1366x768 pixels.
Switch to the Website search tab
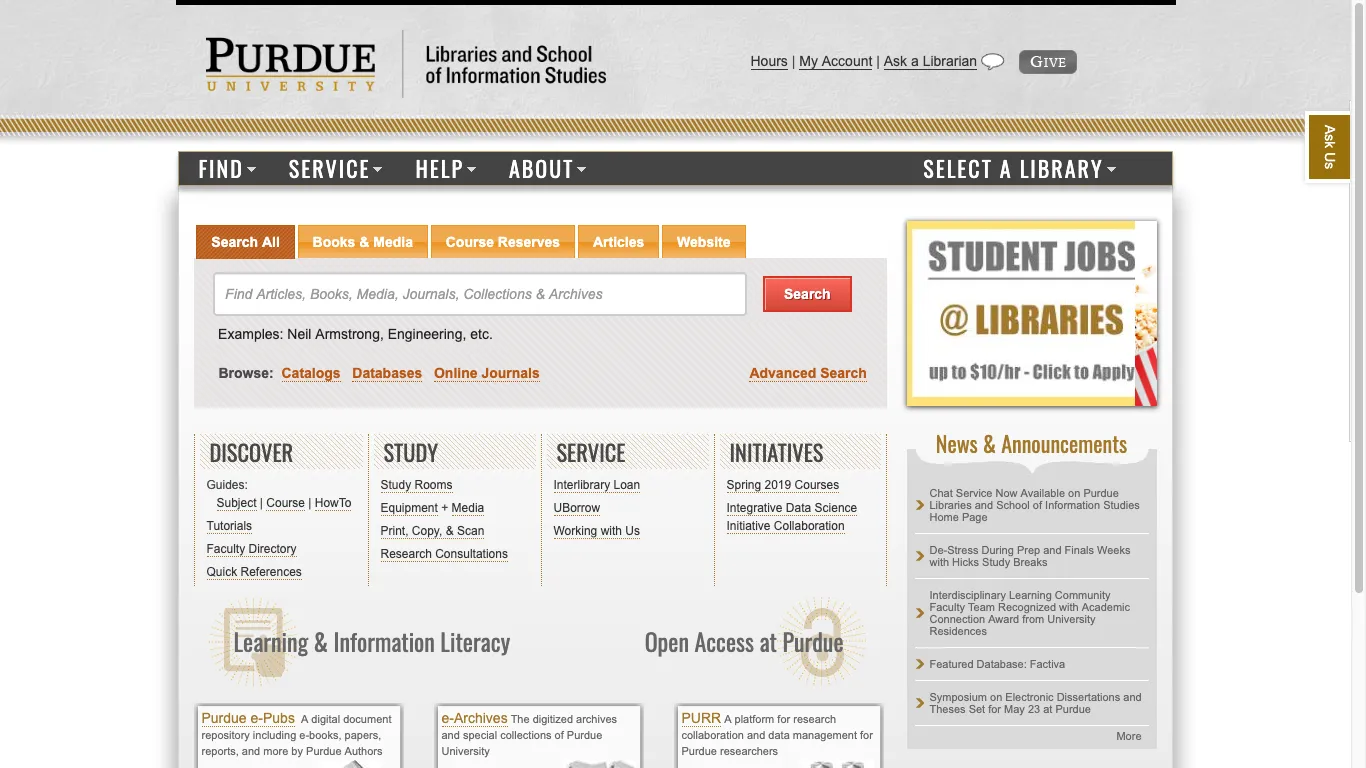point(703,241)
